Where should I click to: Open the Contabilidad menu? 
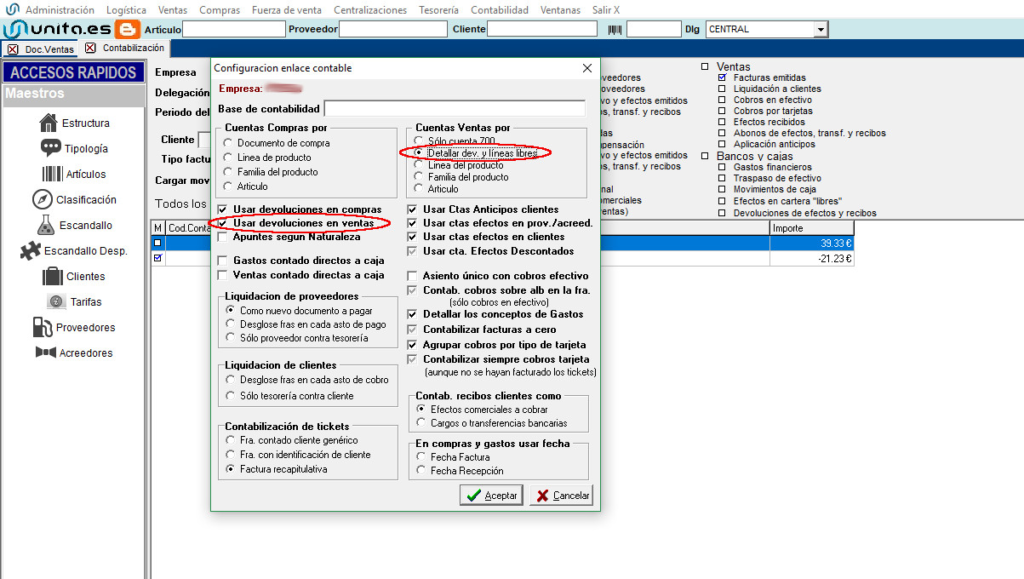click(x=499, y=10)
